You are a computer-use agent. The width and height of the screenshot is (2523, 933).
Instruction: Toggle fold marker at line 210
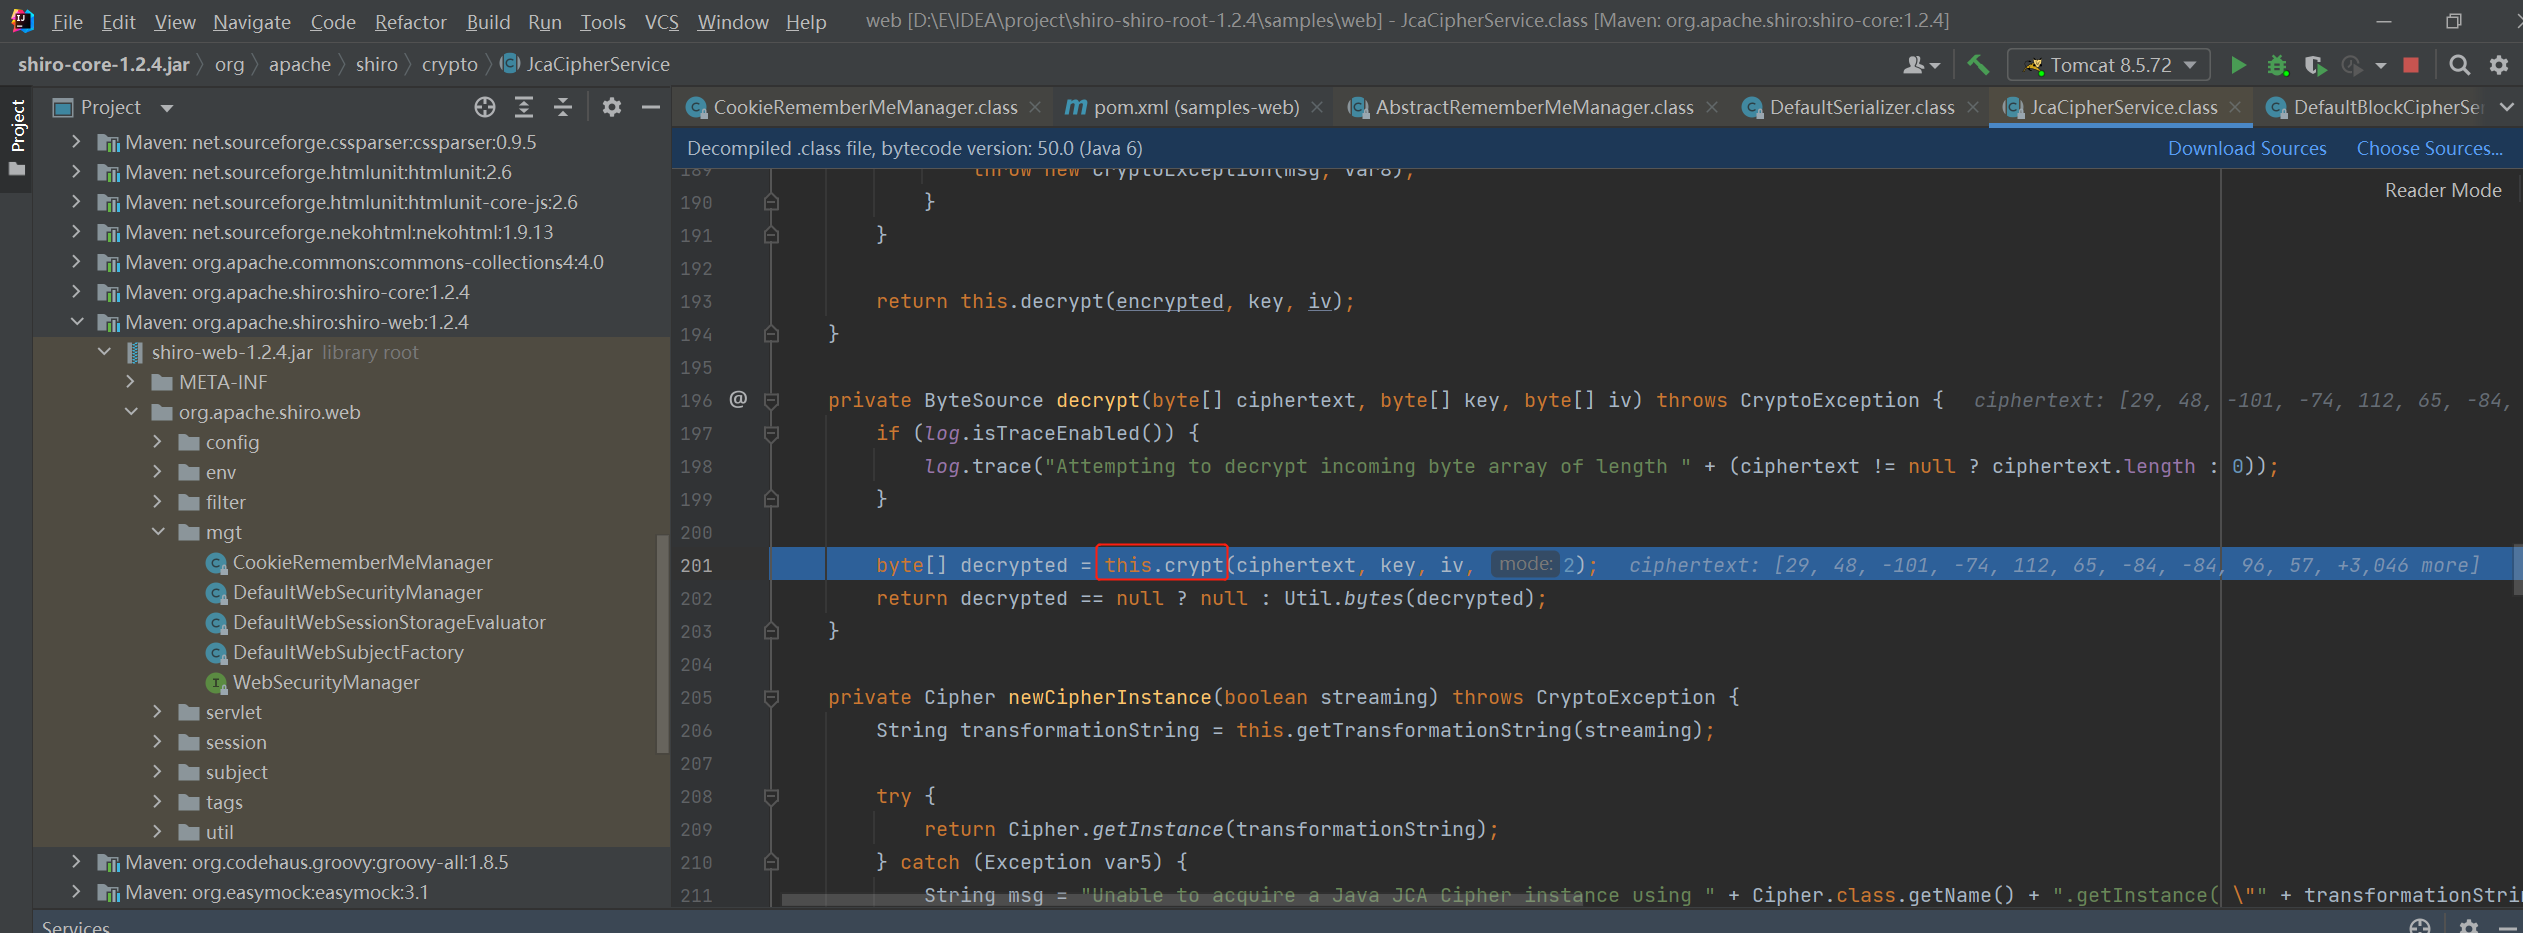click(x=771, y=862)
